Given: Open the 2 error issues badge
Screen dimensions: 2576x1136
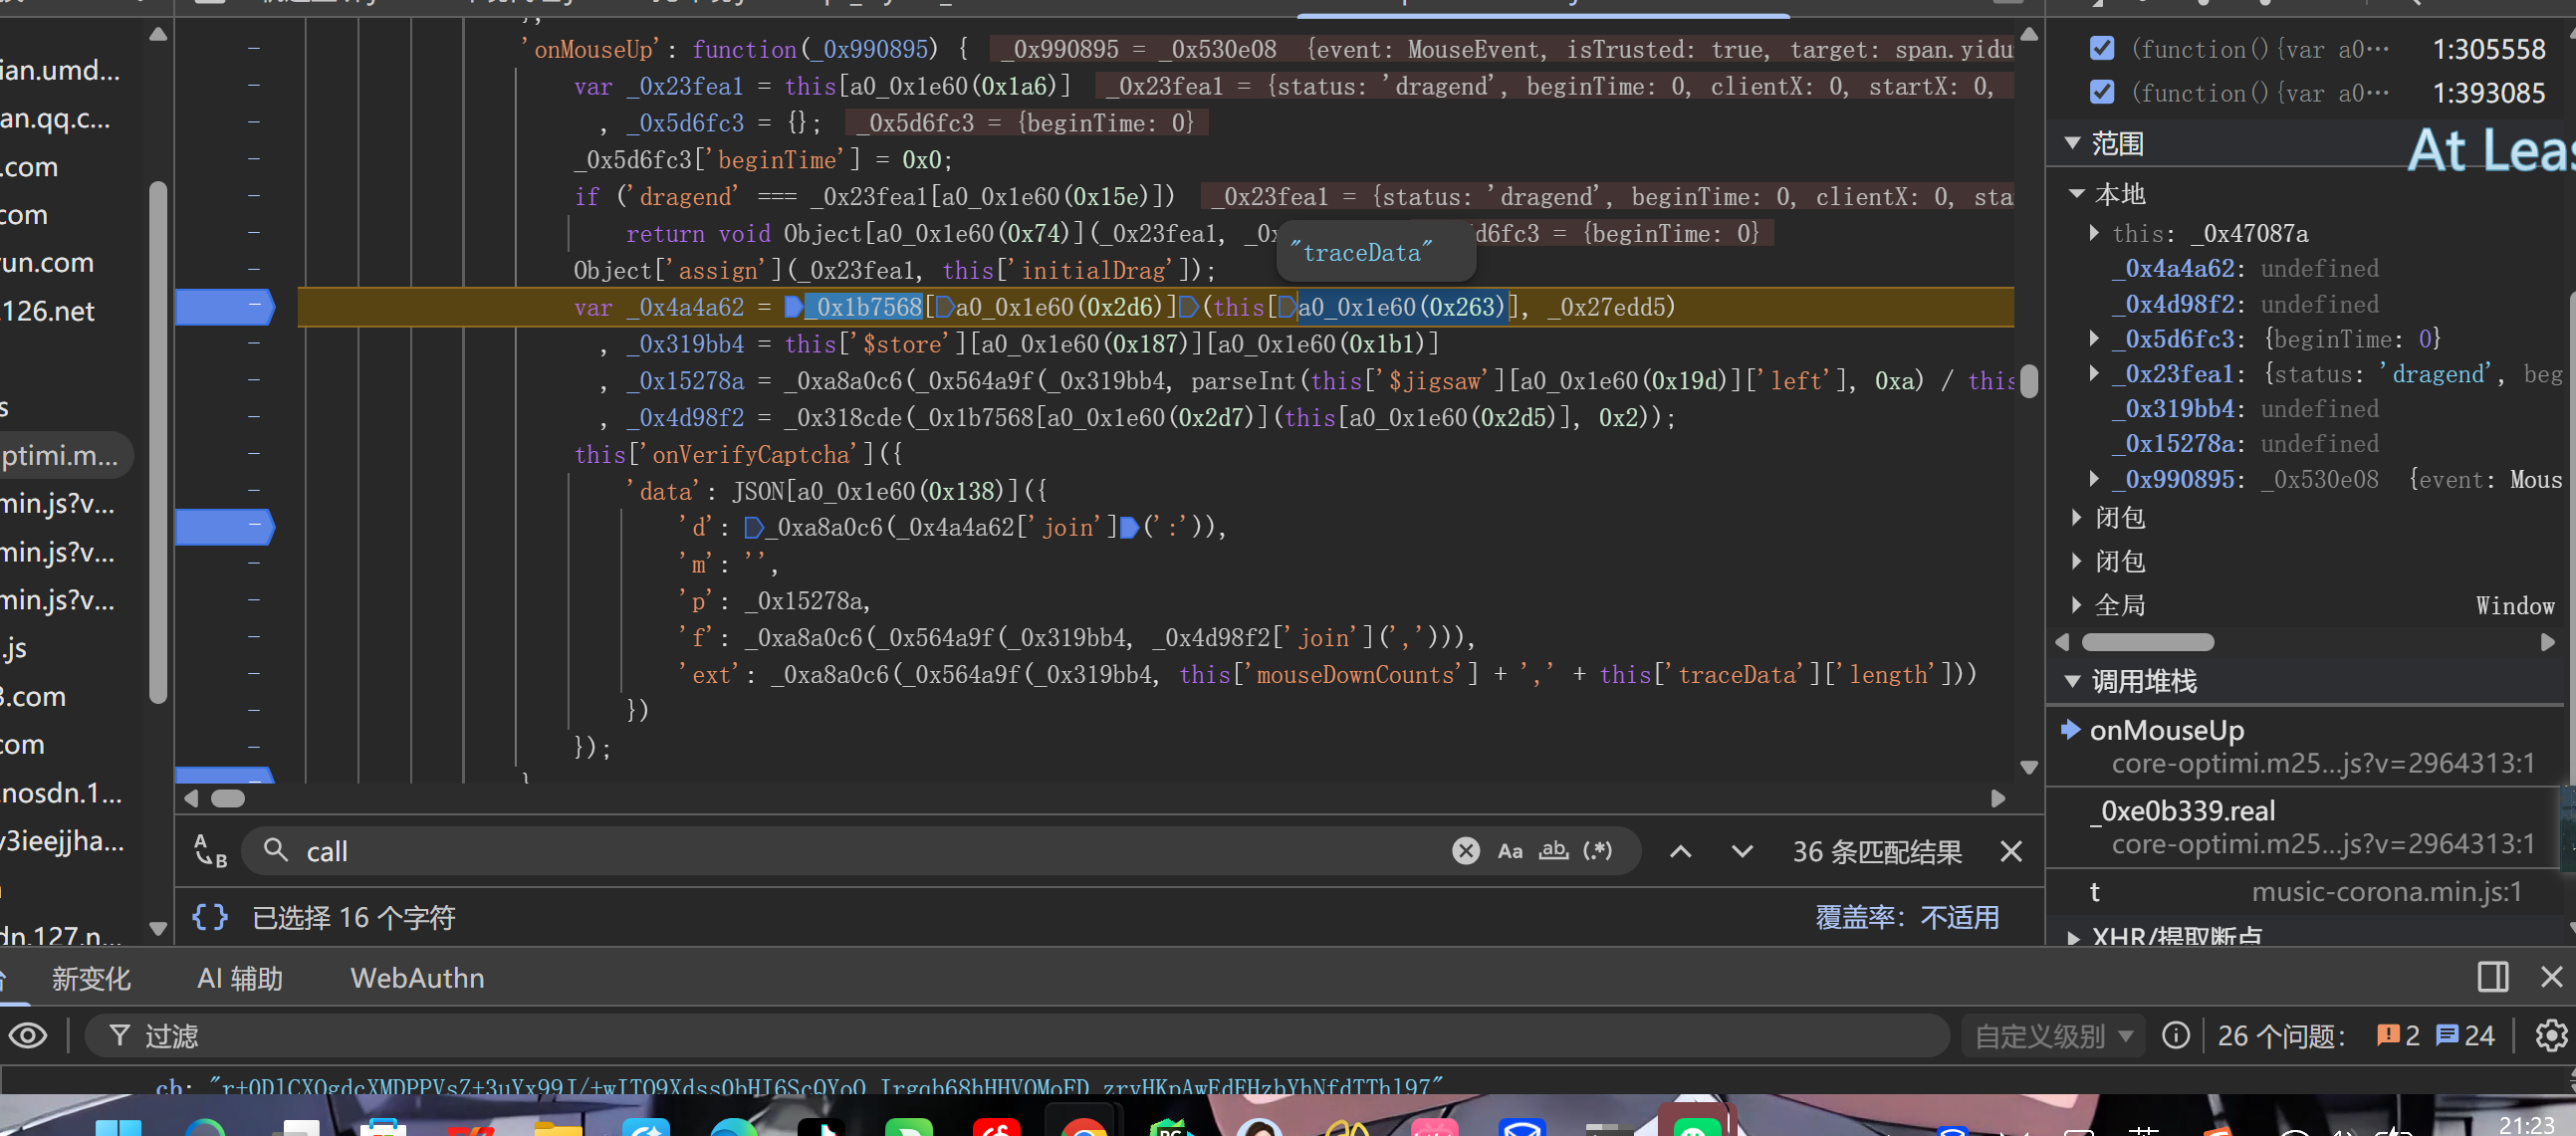Looking at the screenshot, I should 2398,1035.
